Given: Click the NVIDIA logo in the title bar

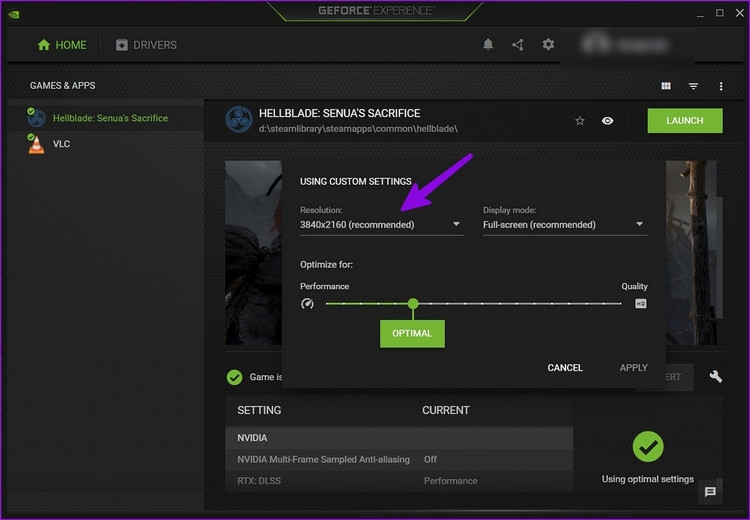Looking at the screenshot, I should click(14, 14).
